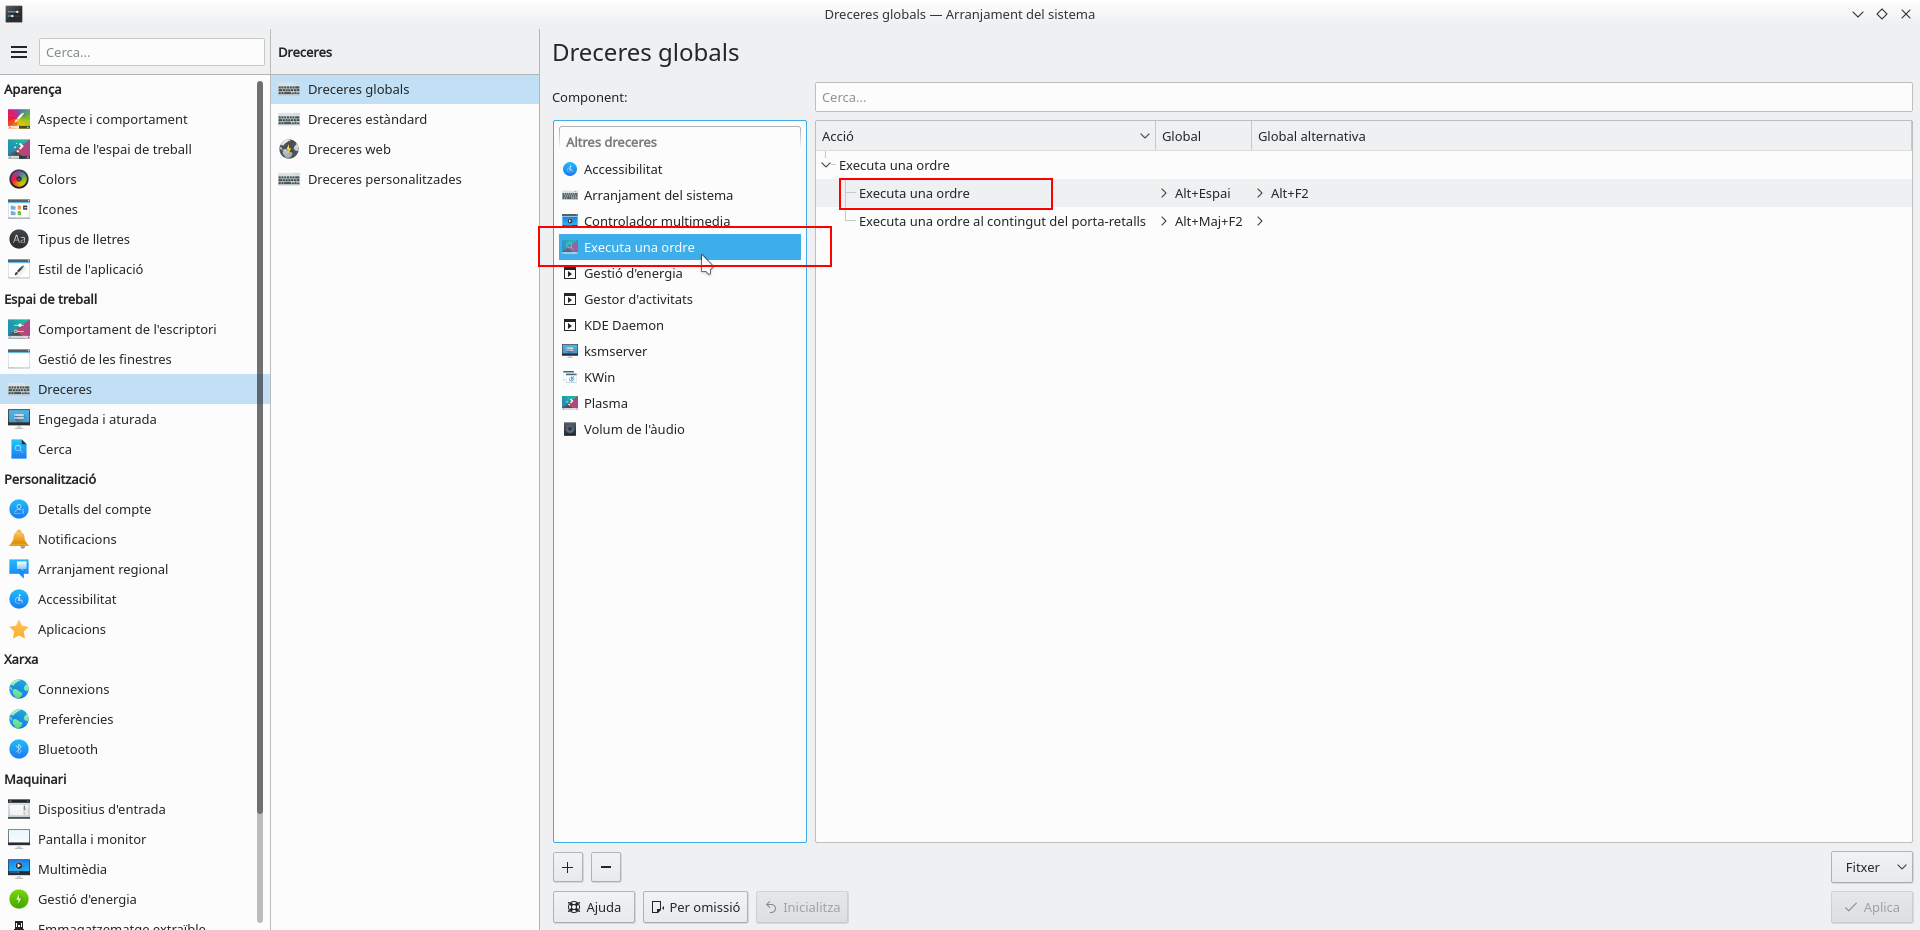Select the Plasma component icon
The height and width of the screenshot is (930, 1920).
click(570, 403)
